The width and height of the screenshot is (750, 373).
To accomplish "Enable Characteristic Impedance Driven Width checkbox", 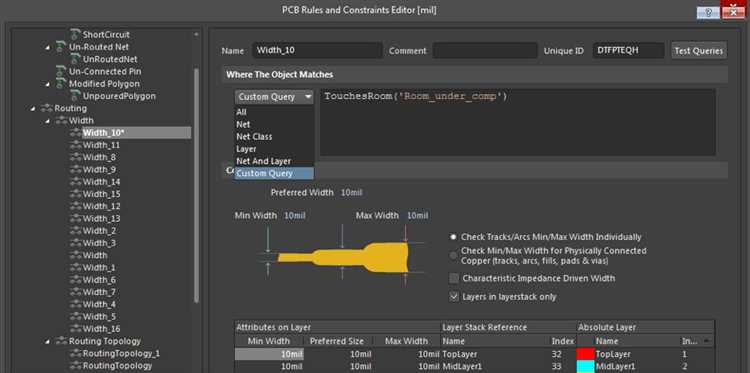I will click(x=454, y=278).
